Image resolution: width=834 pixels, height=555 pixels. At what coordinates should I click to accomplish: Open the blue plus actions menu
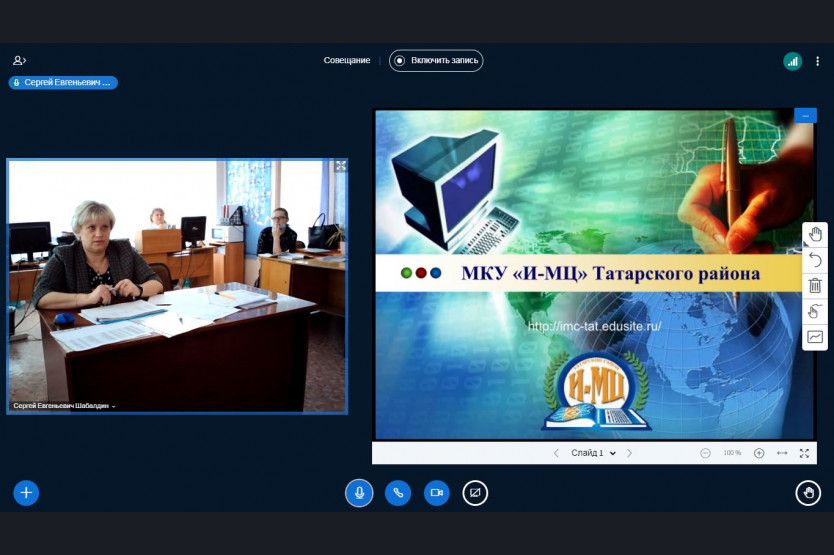(26, 493)
